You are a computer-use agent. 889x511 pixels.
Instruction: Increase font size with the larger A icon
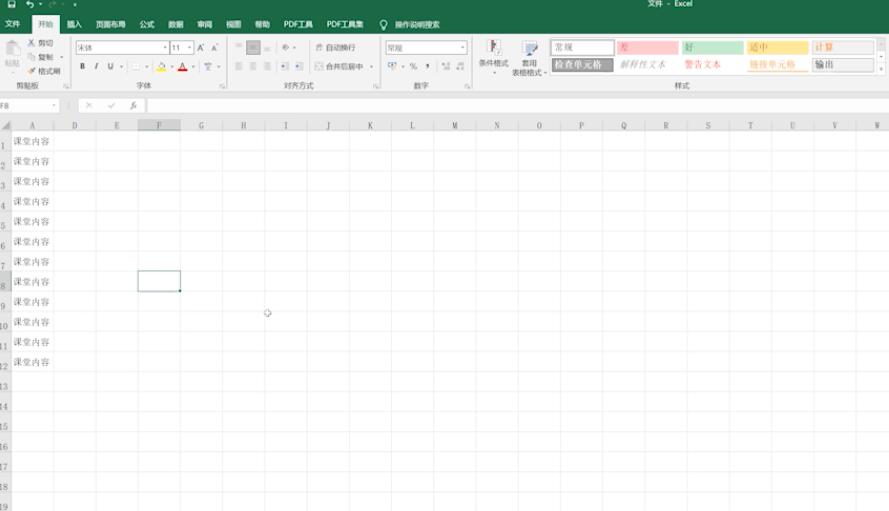[x=200, y=48]
